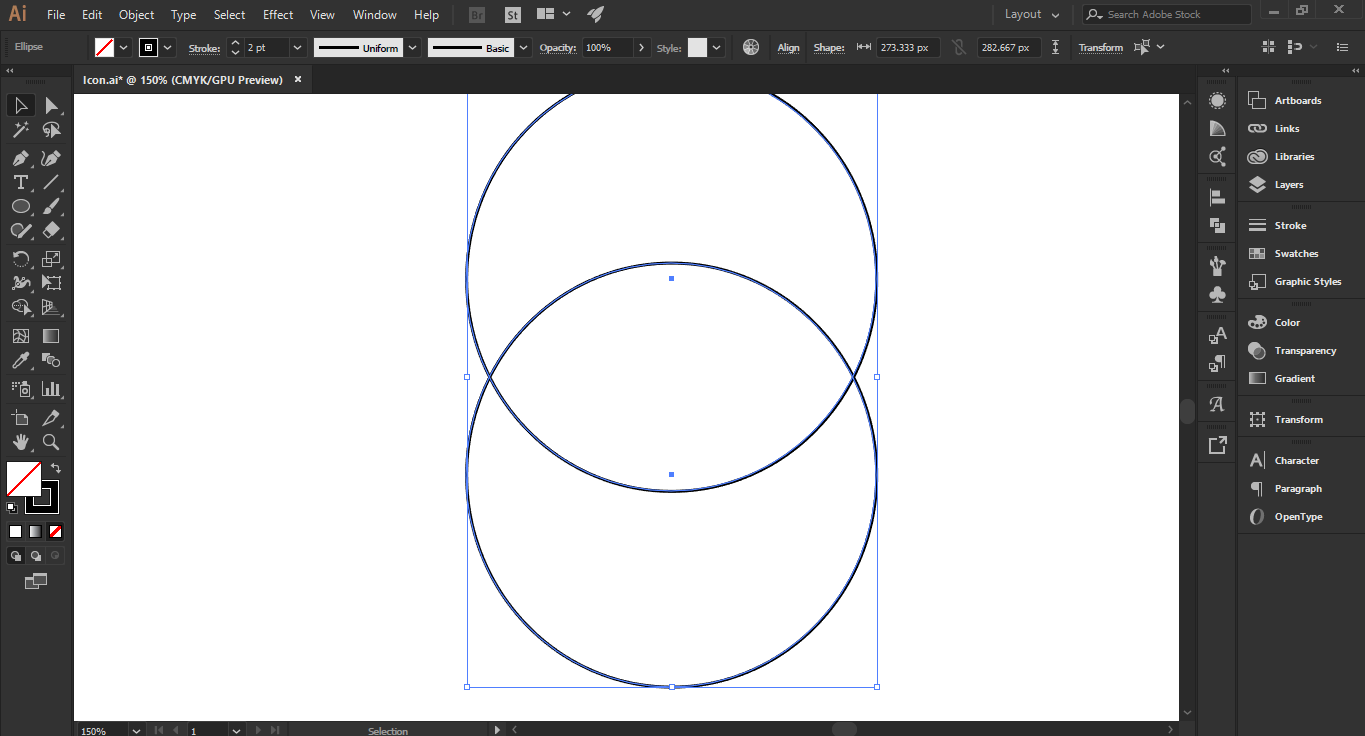Choose the Column Graph tool

tap(51, 389)
